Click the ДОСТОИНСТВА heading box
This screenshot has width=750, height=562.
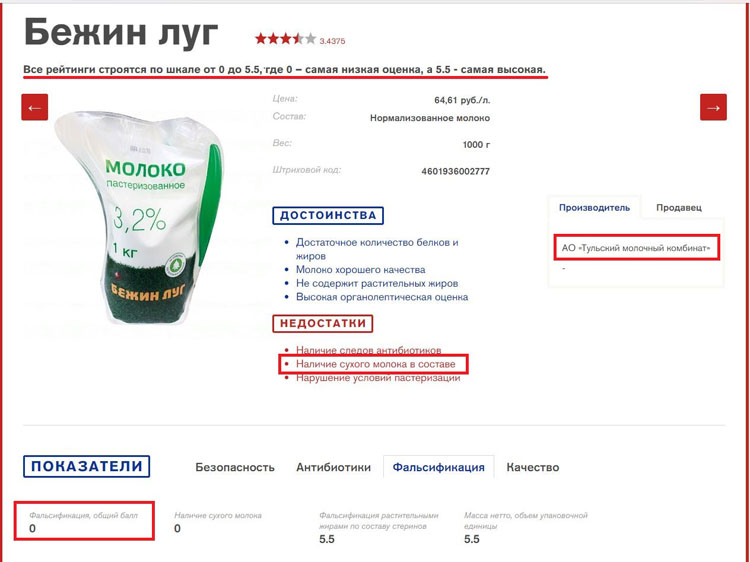click(x=328, y=216)
